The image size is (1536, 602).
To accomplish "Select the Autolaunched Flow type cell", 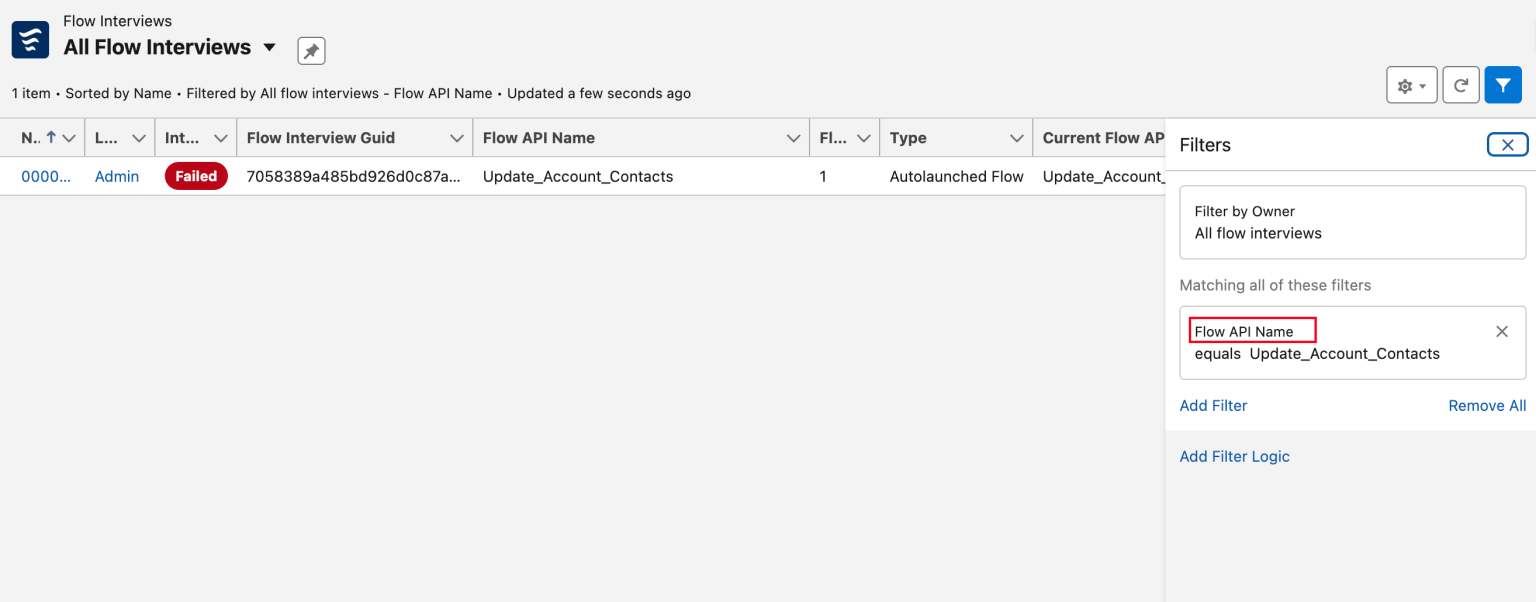I will (956, 177).
